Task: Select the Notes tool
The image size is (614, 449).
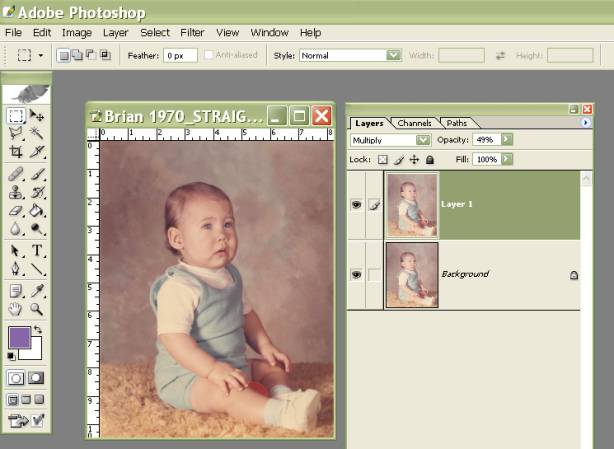Action: pyautogui.click(x=16, y=291)
